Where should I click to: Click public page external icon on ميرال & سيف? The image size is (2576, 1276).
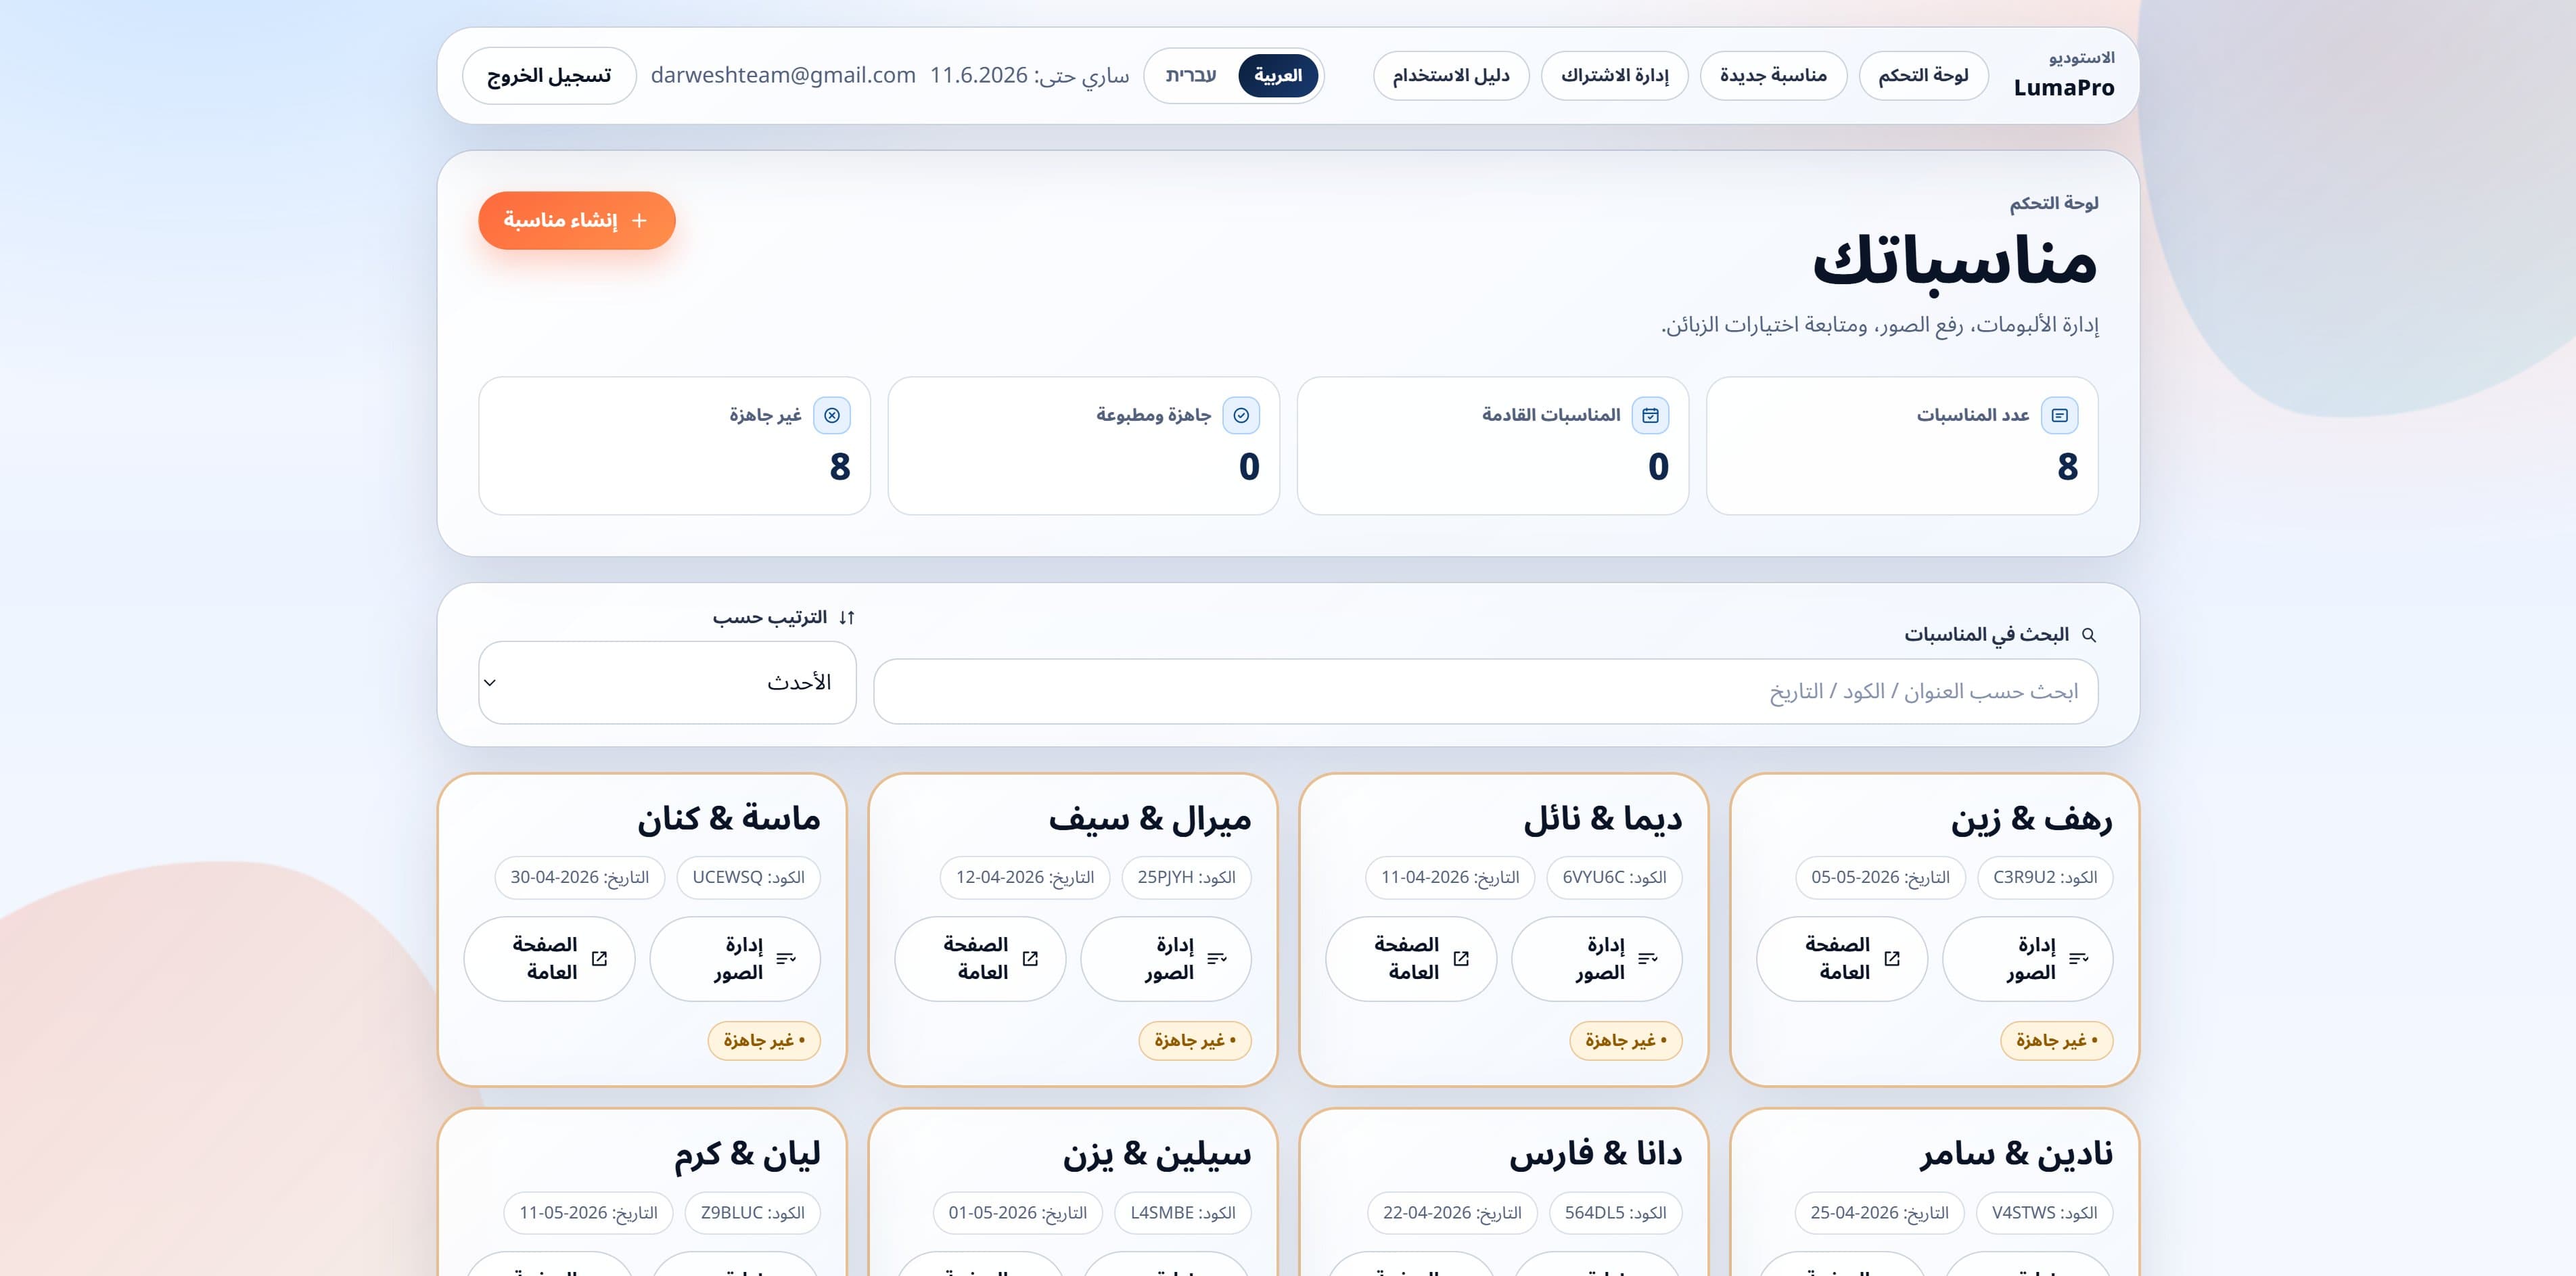coord(1030,958)
